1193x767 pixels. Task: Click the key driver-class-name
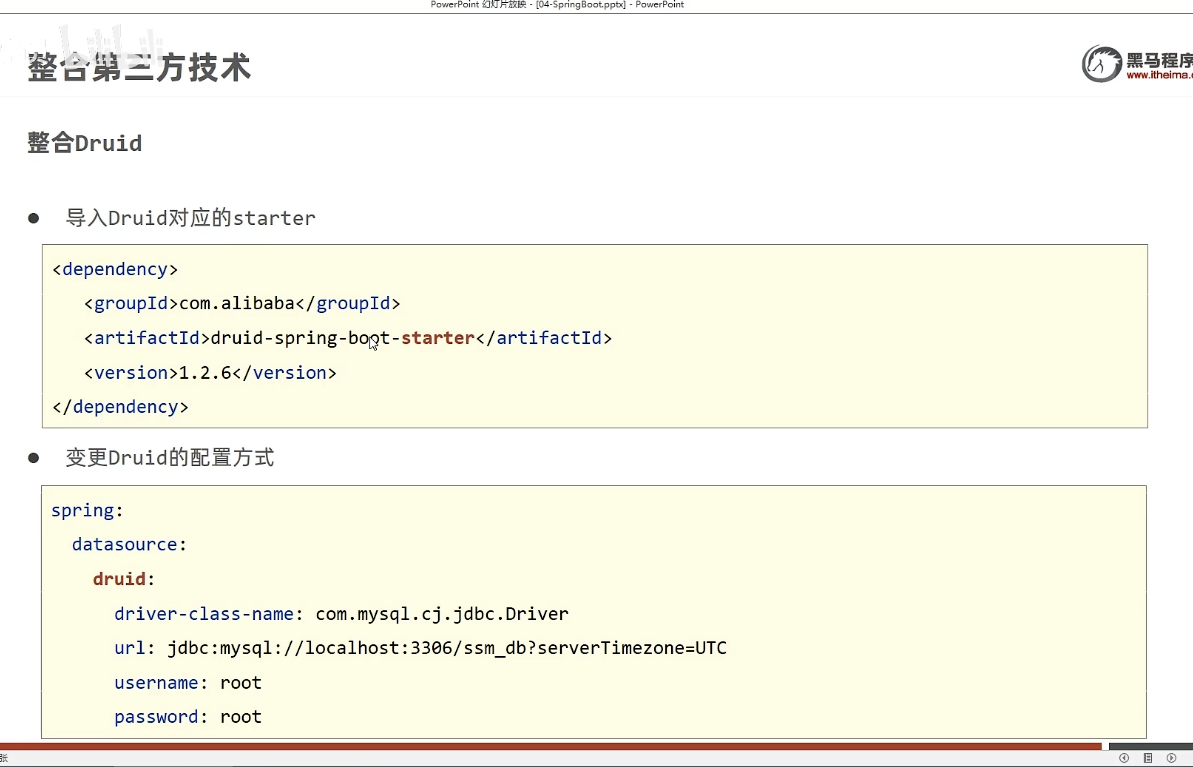point(204,614)
